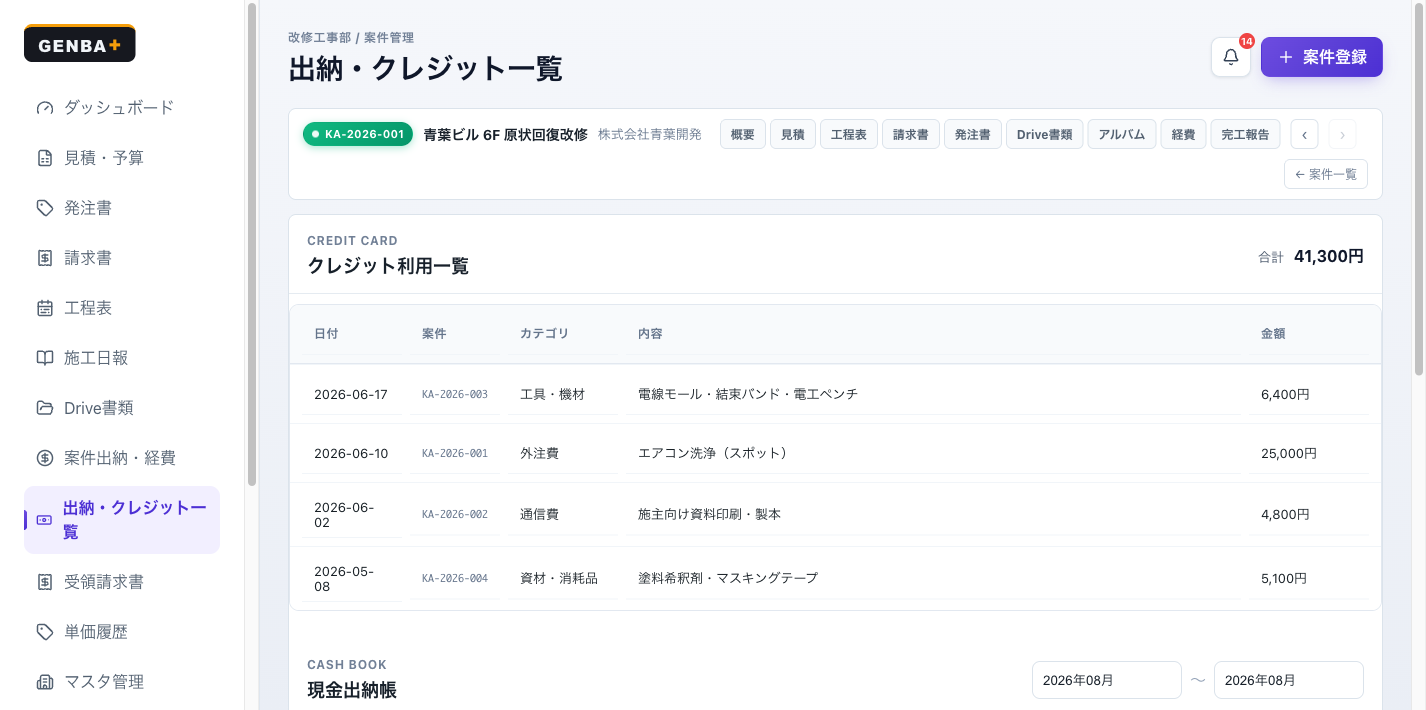Click the カテゴリ column header
The height and width of the screenshot is (710, 1426).
click(x=544, y=334)
